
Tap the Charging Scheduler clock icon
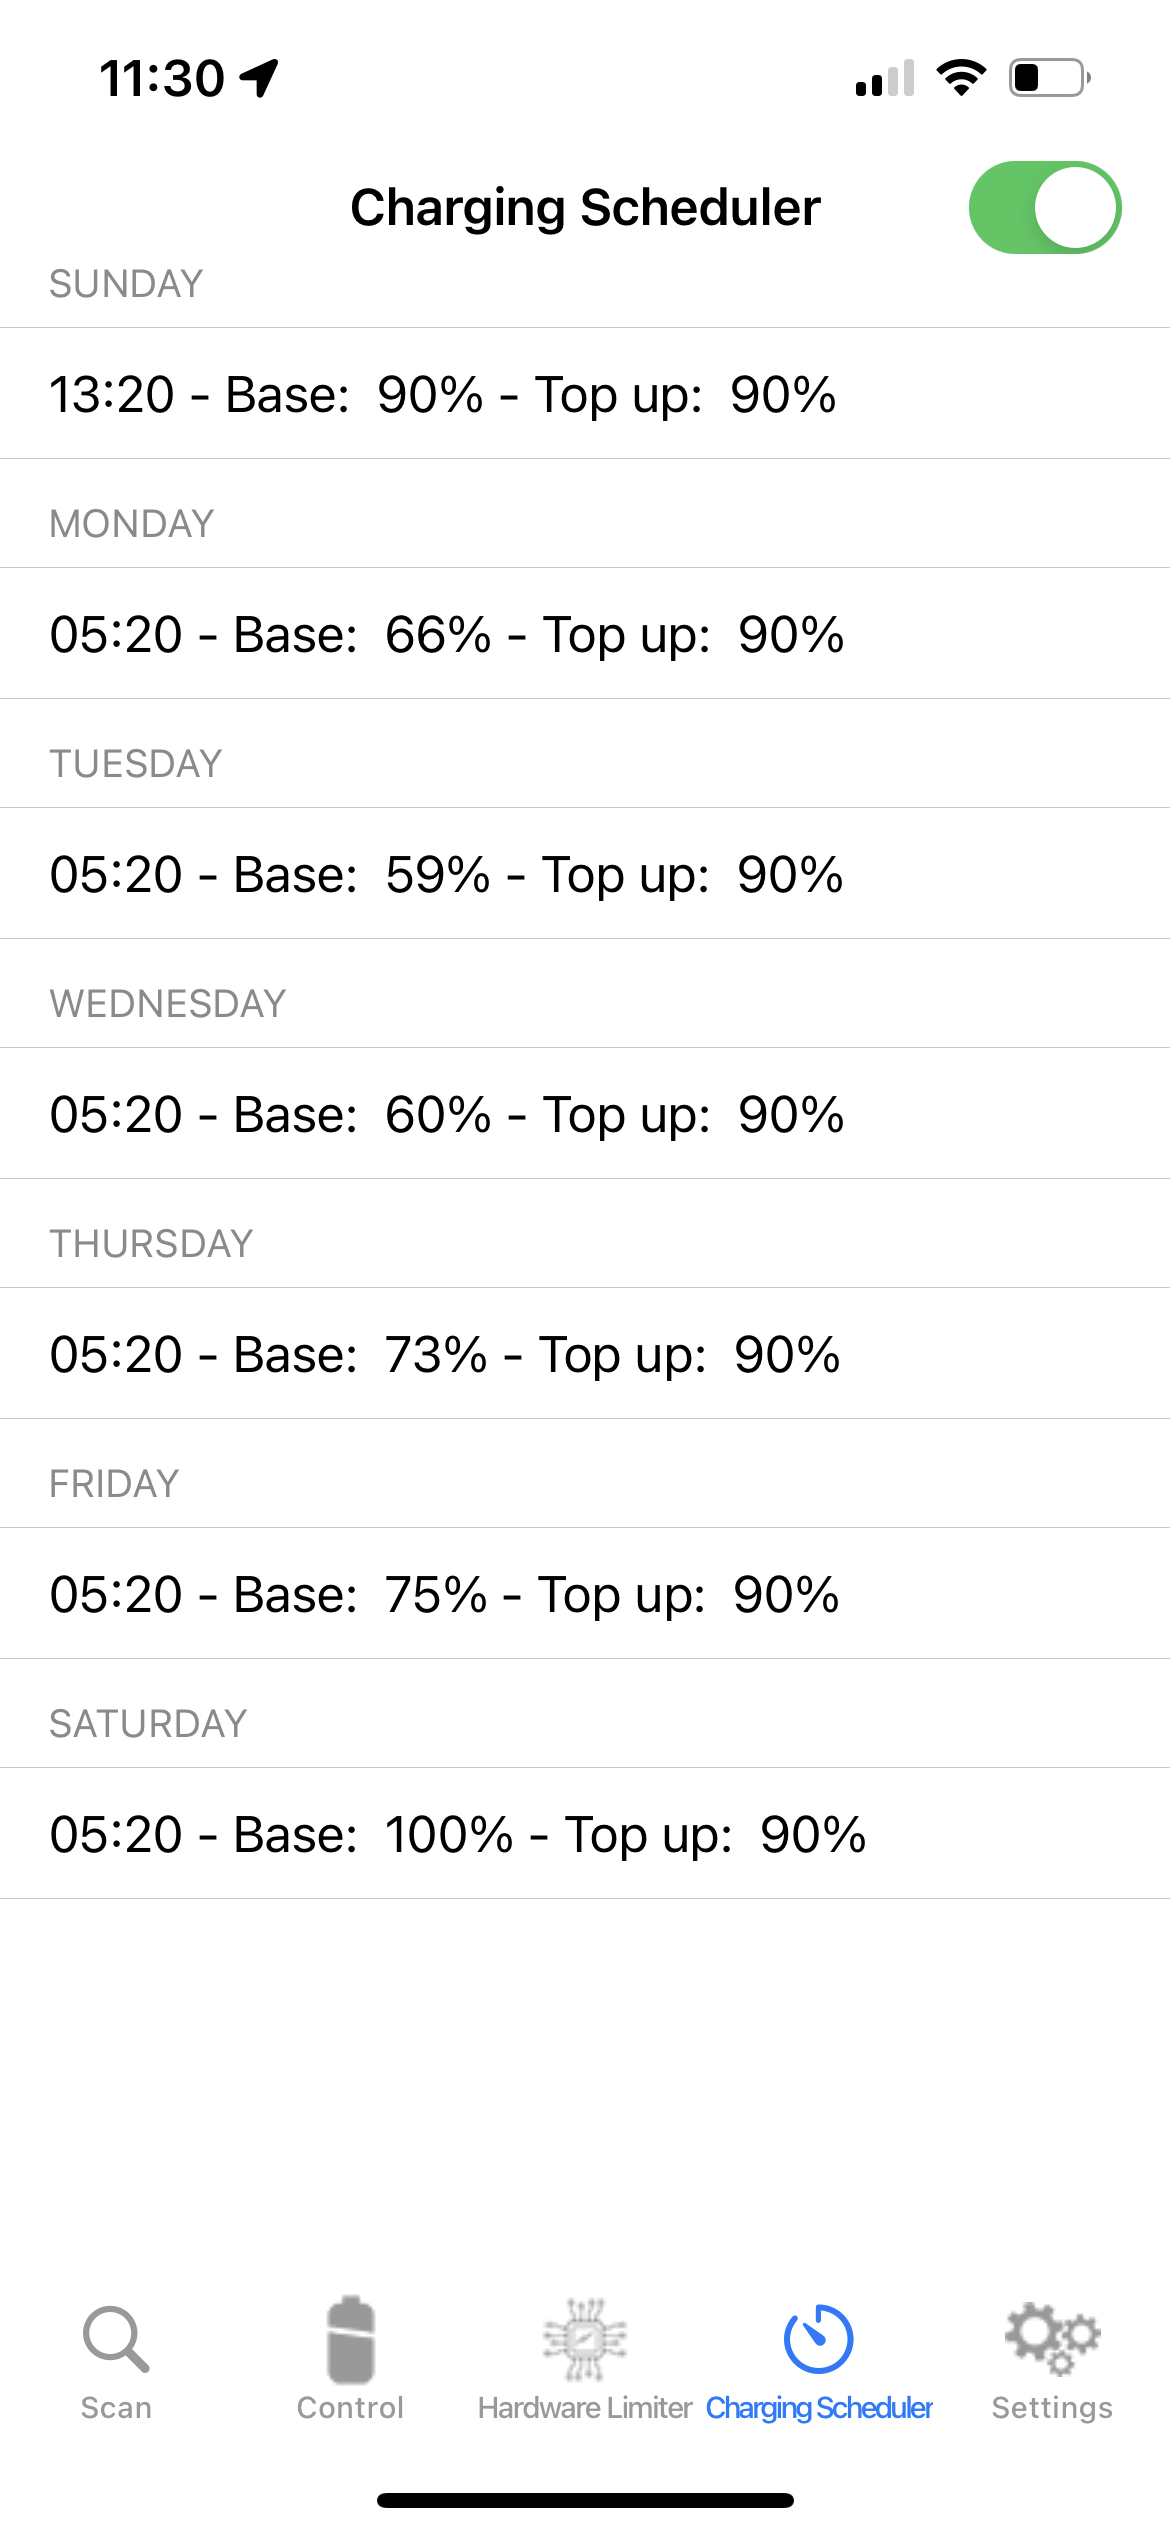(x=818, y=2338)
